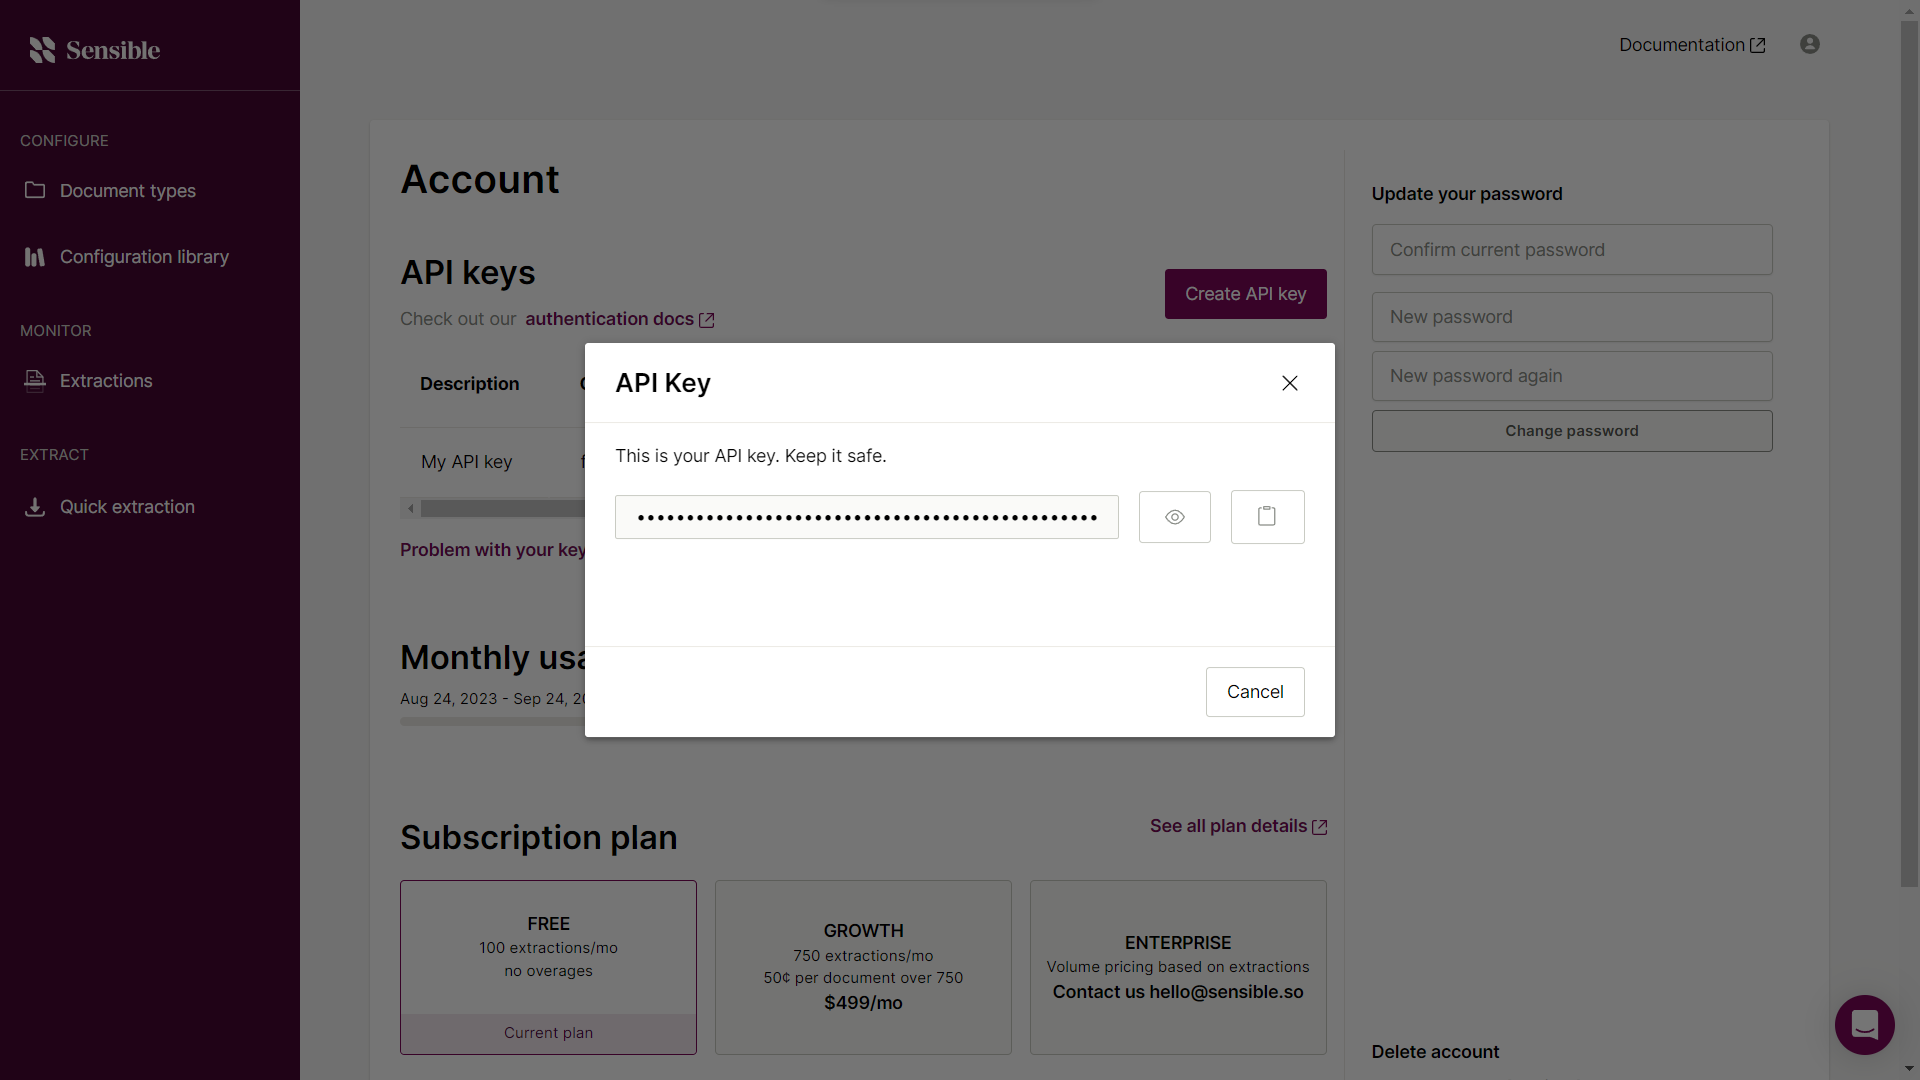1920x1080 pixels.
Task: Click the masked API key field
Action: (866, 517)
